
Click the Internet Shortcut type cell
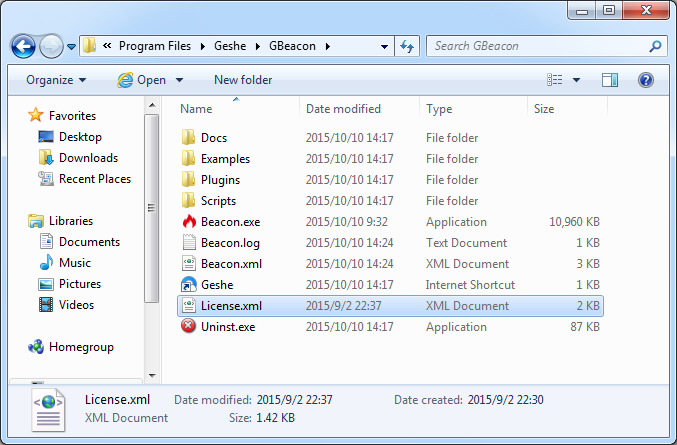[x=470, y=285]
